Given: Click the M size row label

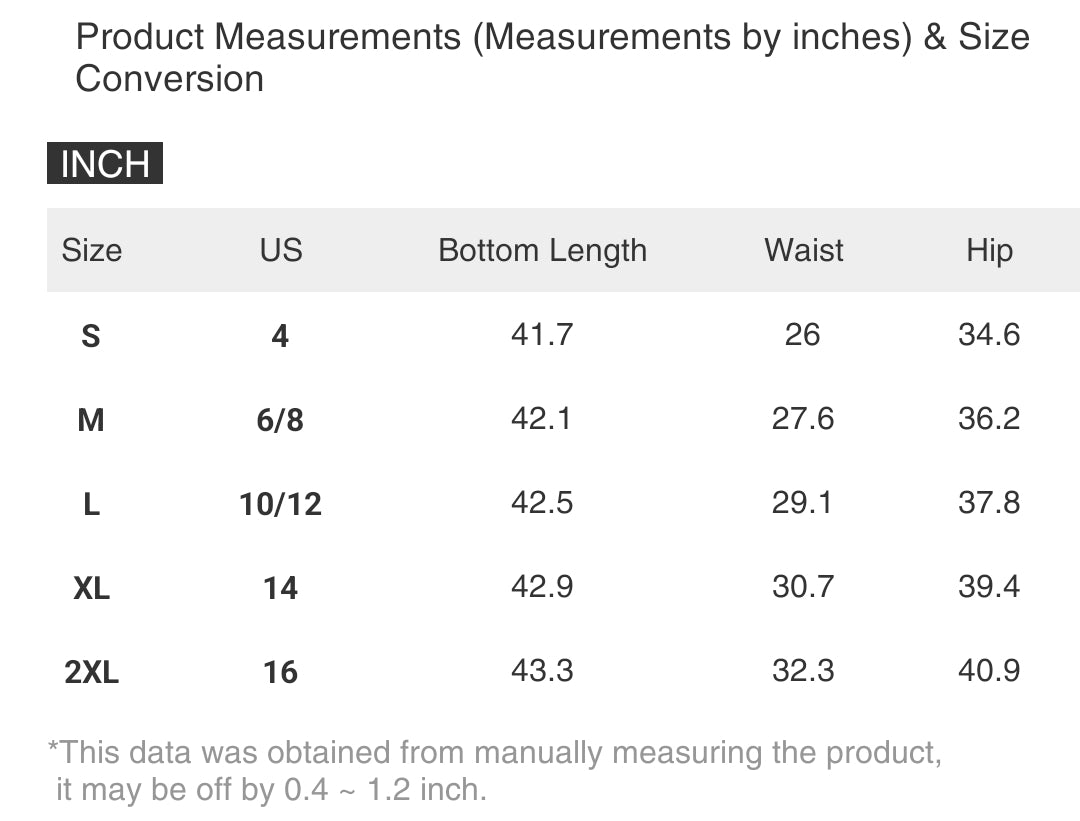Looking at the screenshot, I should click(91, 420).
